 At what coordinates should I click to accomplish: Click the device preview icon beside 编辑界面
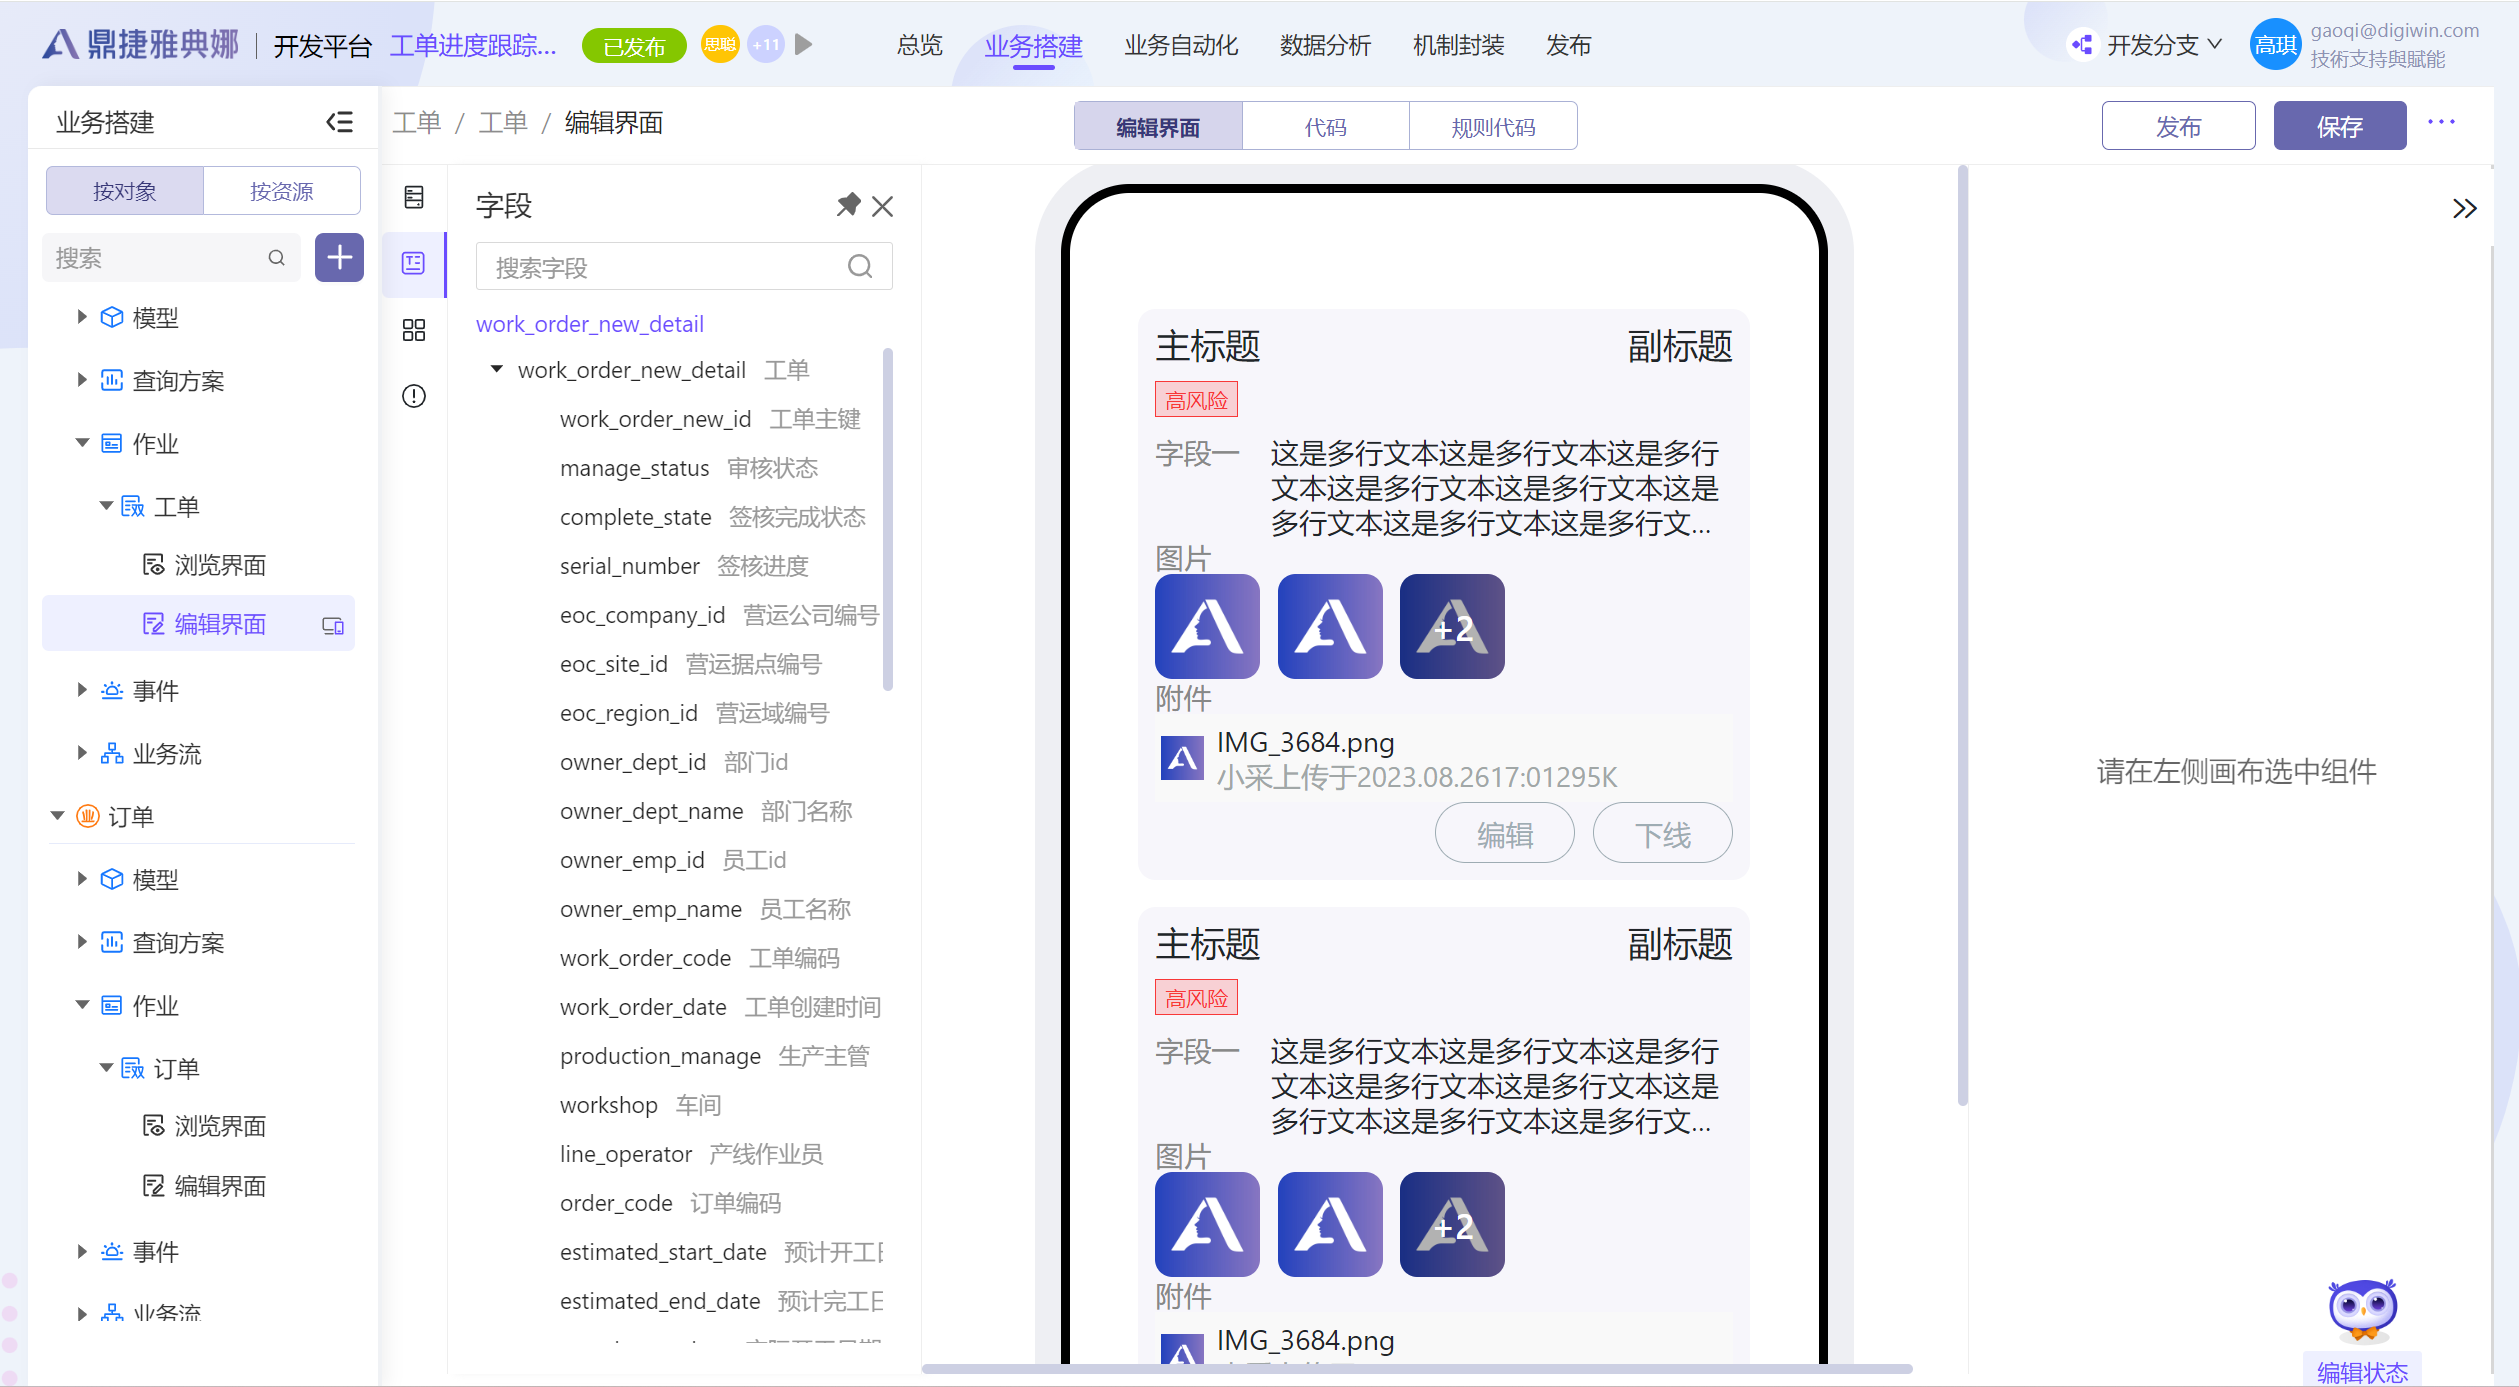(333, 626)
